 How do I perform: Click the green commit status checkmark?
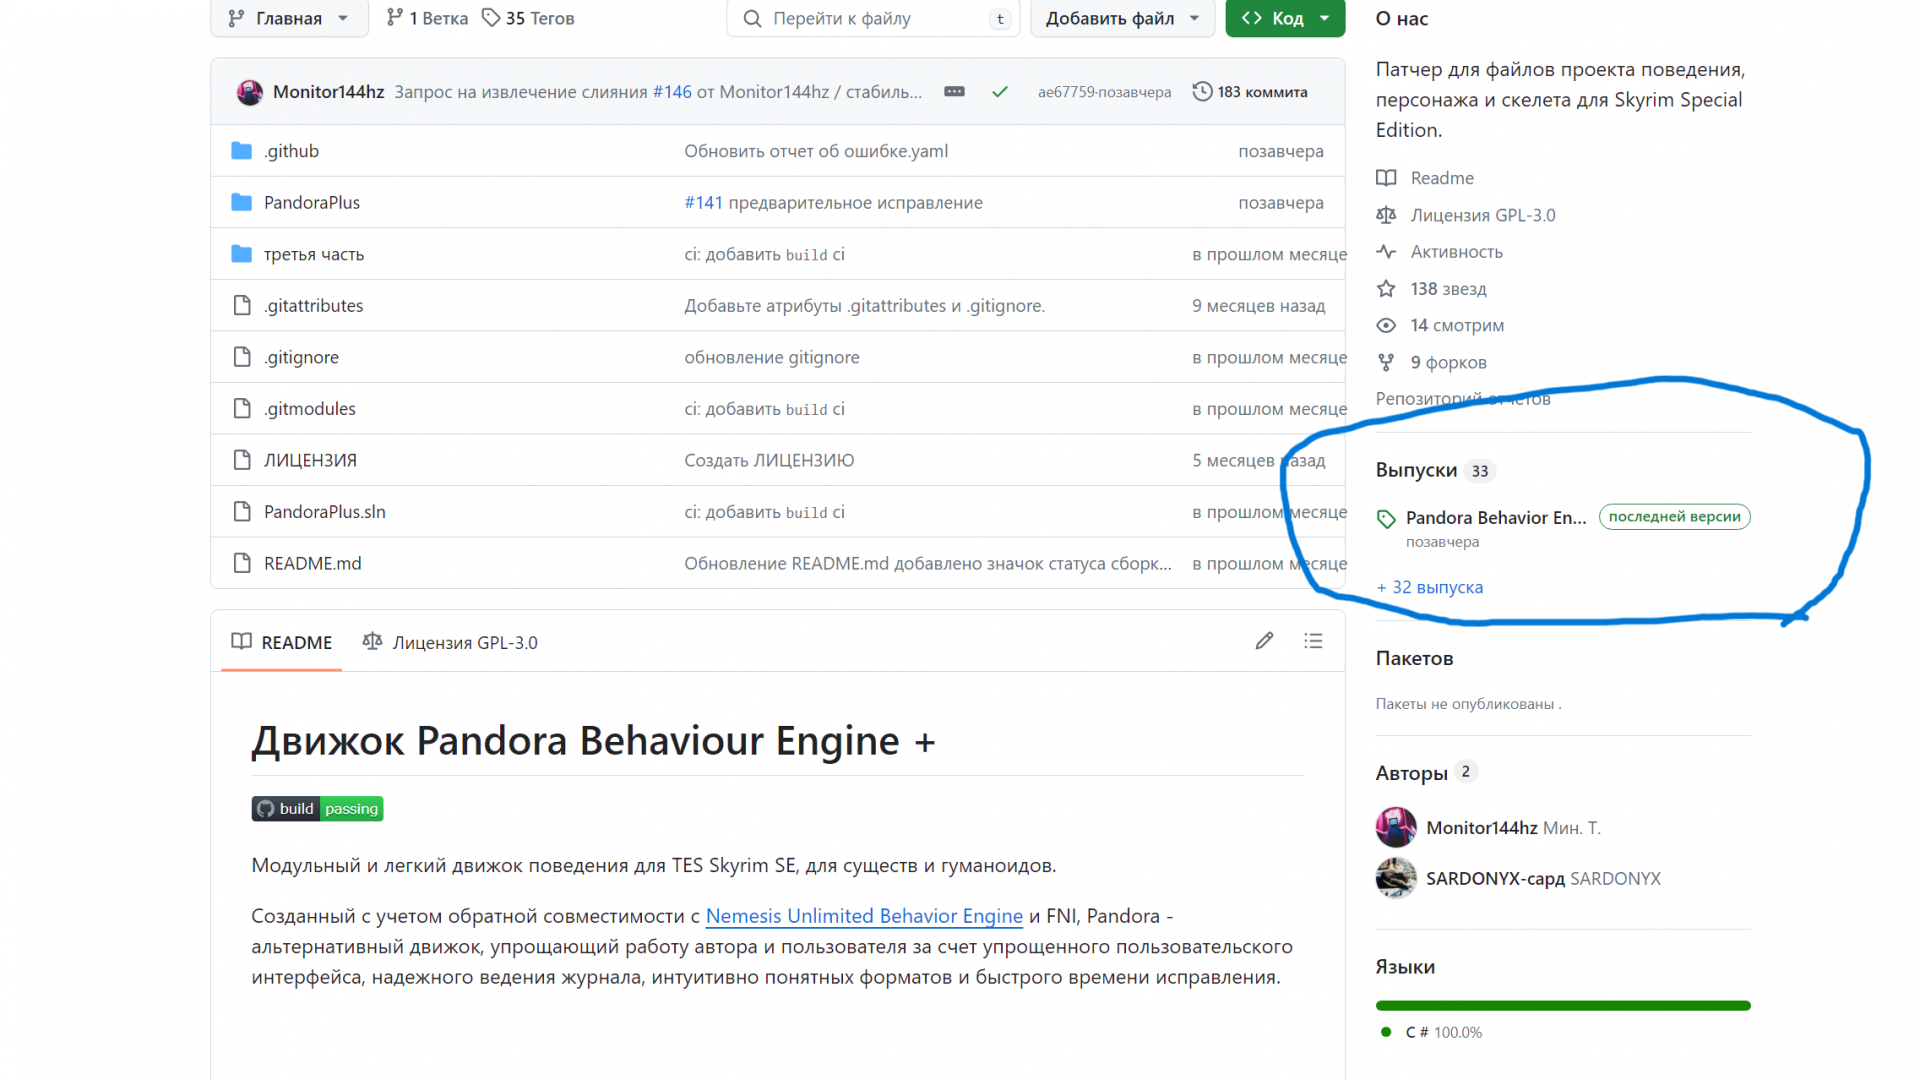click(999, 92)
